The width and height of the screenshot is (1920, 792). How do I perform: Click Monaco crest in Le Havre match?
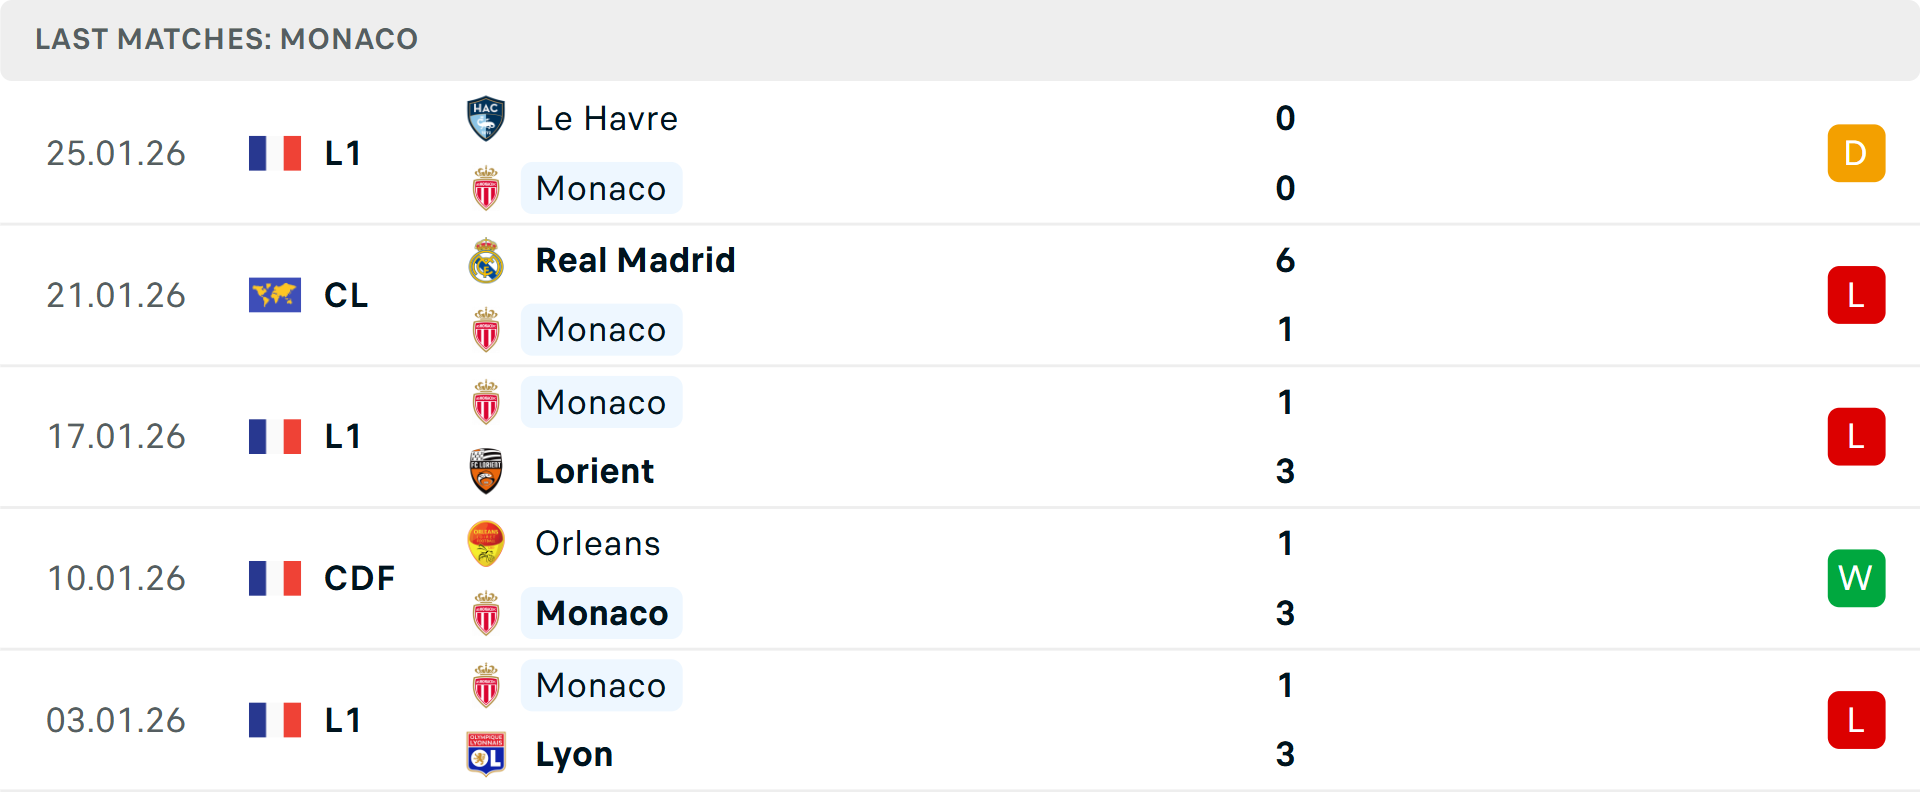[x=486, y=188]
